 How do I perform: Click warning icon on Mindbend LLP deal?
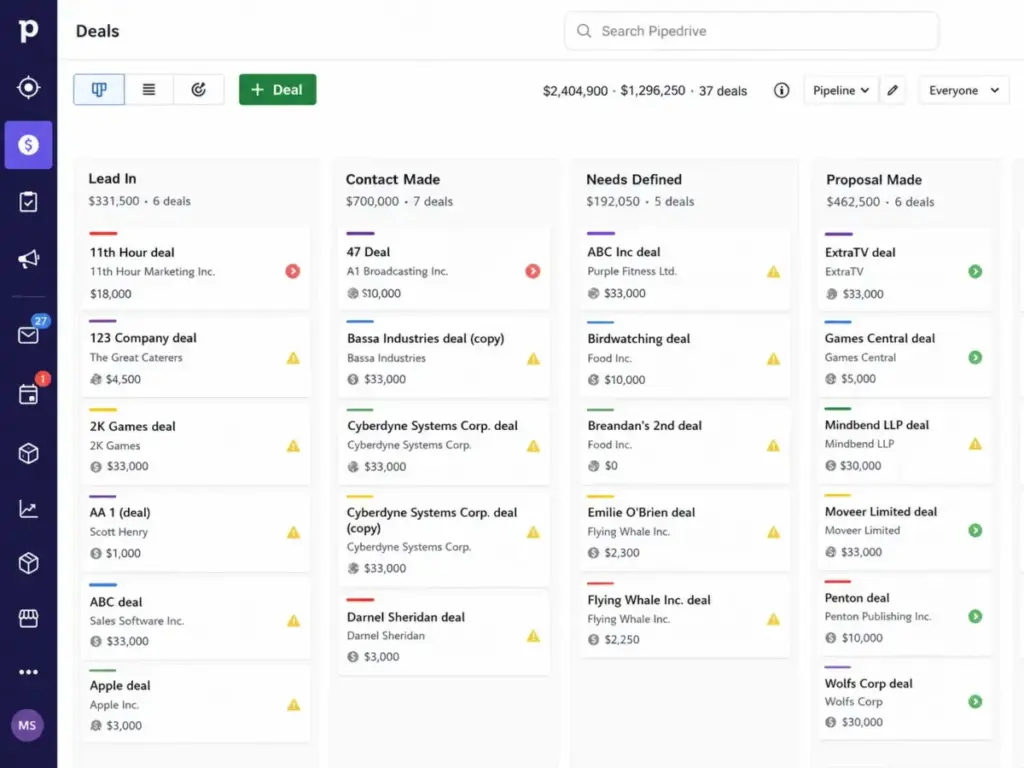975,444
